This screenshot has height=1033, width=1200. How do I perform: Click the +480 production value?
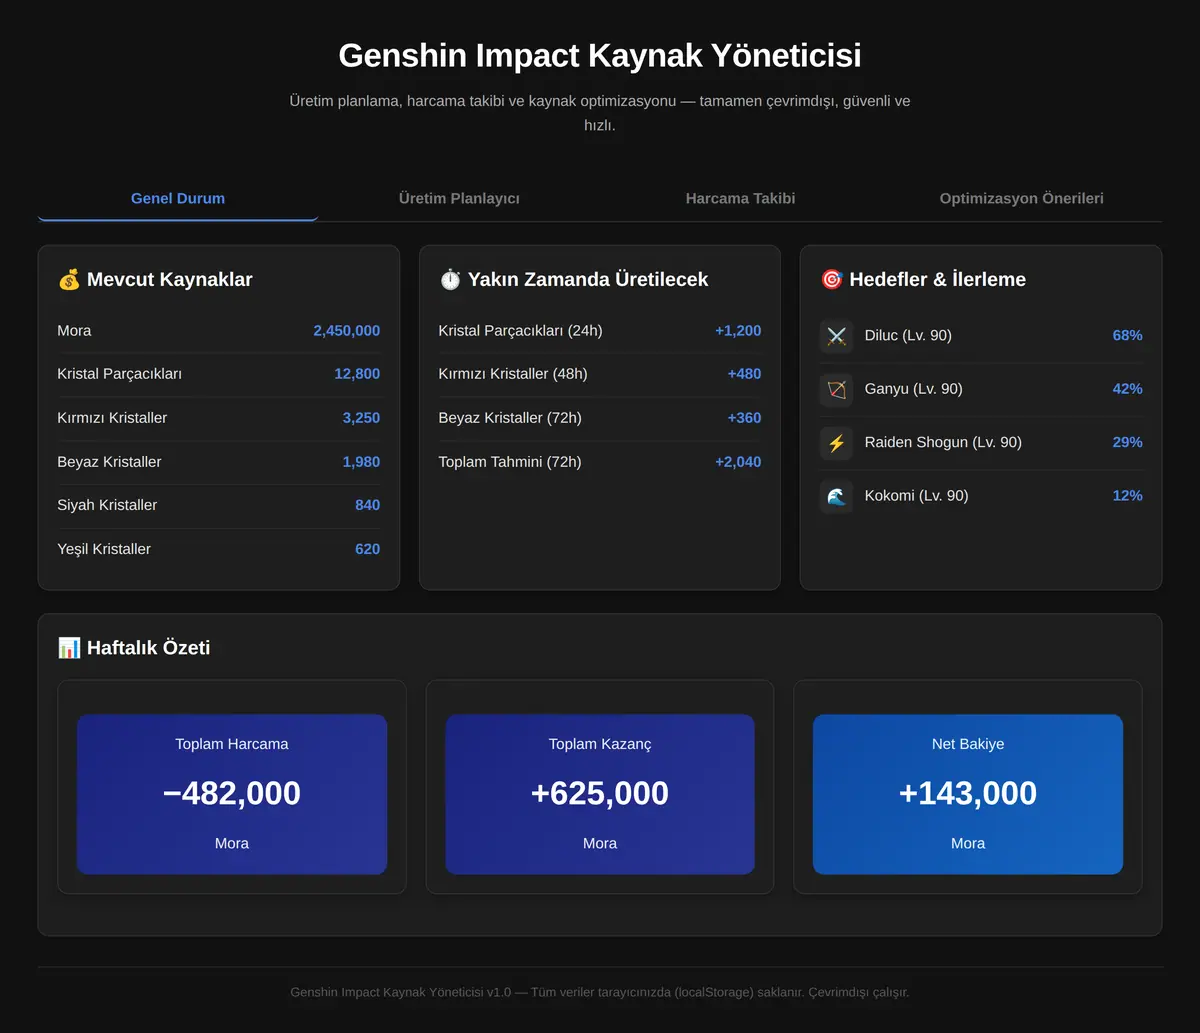point(744,374)
